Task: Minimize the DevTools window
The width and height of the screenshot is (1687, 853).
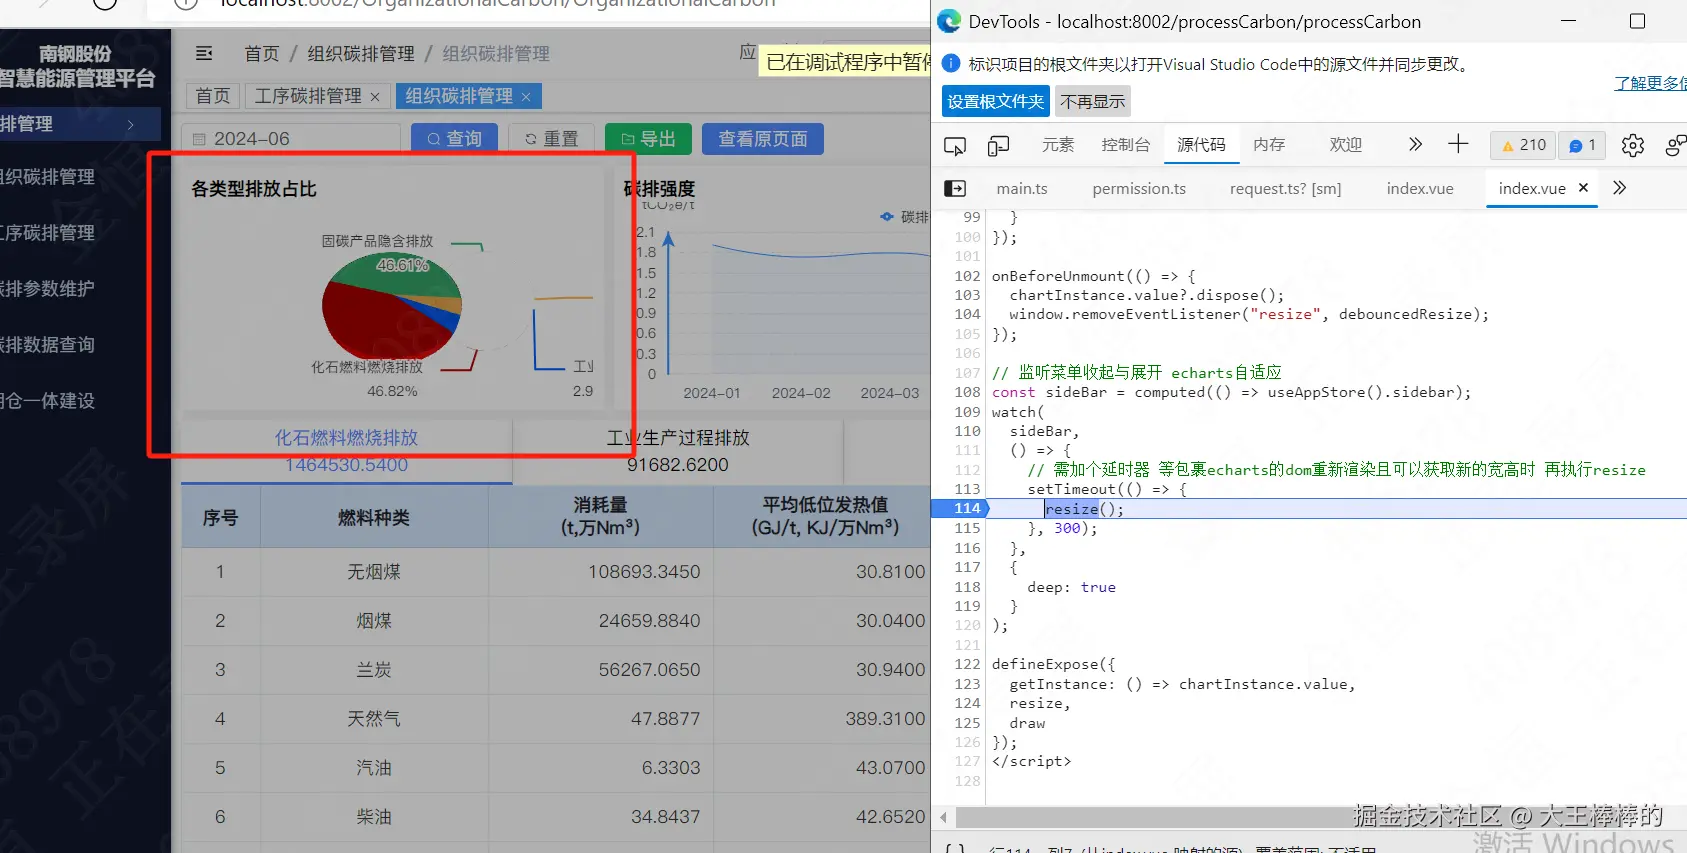Action: coord(1569,21)
